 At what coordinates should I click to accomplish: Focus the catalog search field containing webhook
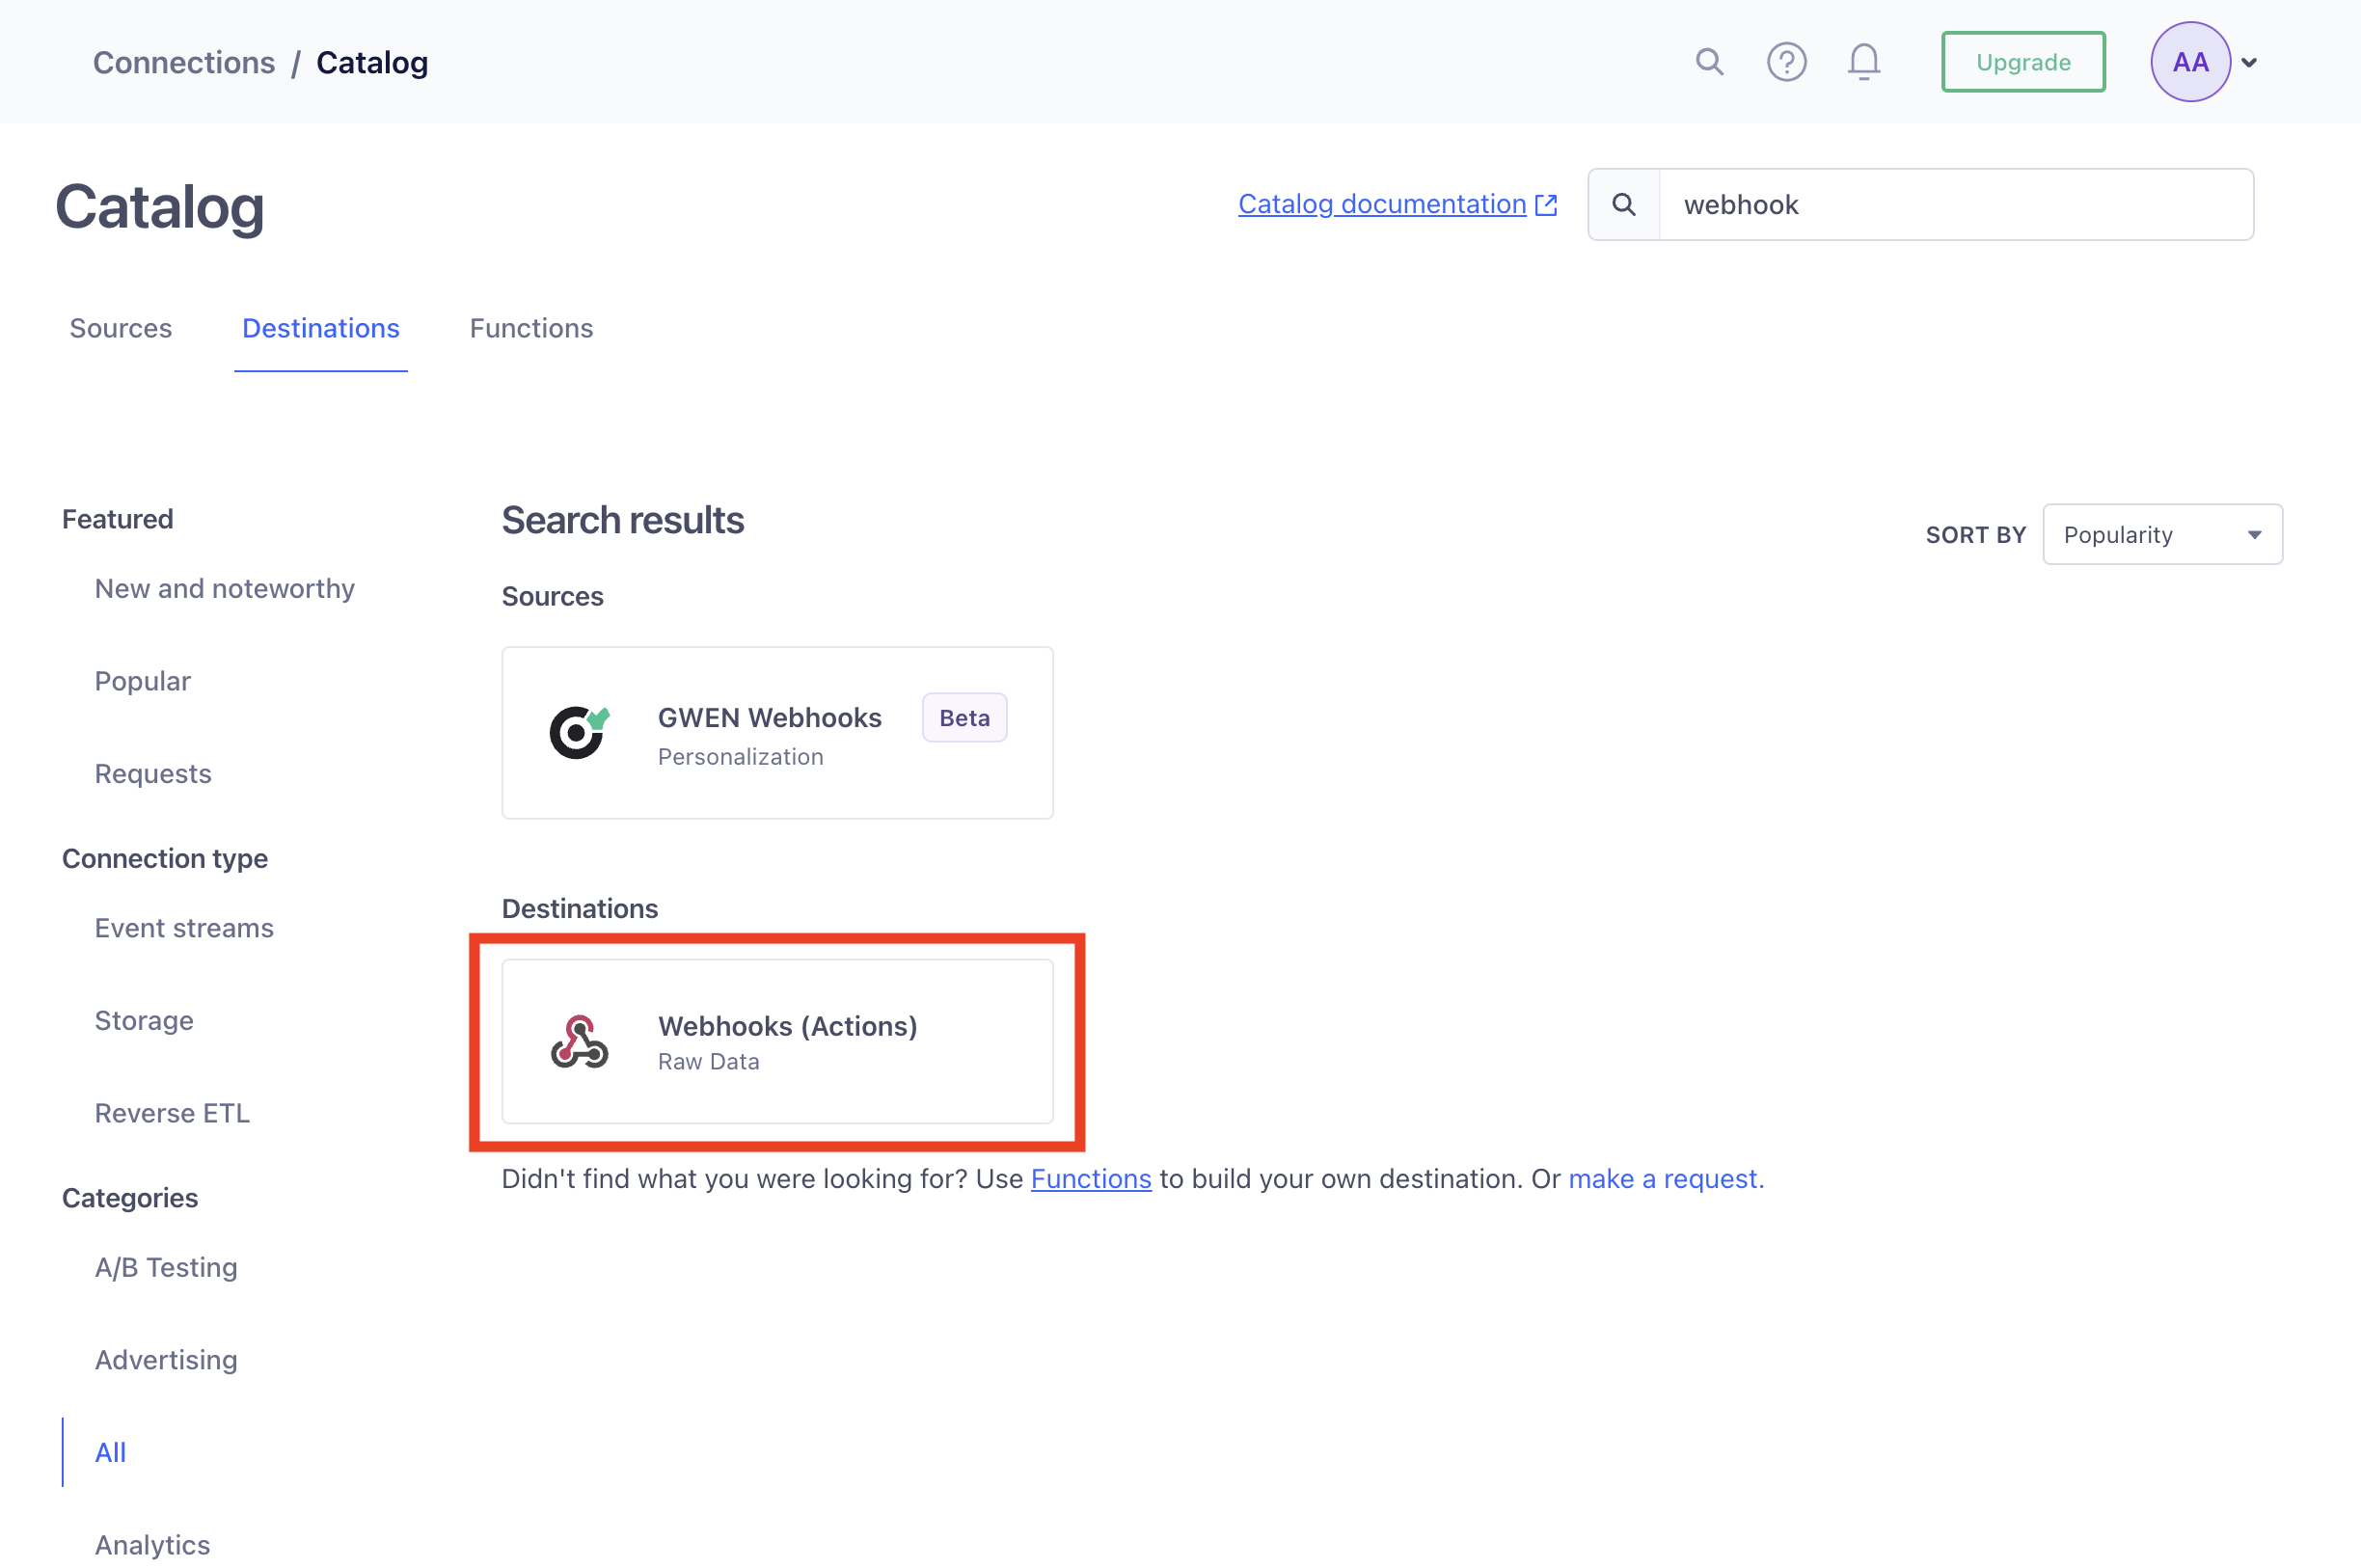[1955, 205]
